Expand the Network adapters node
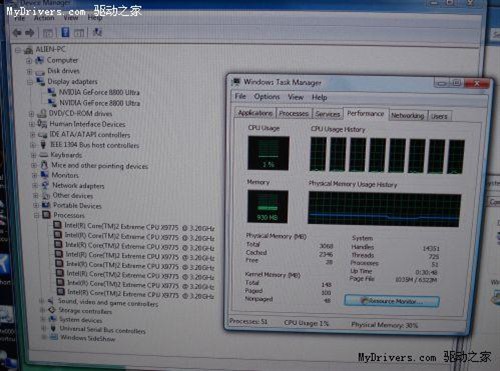500x371 pixels. 35,186
